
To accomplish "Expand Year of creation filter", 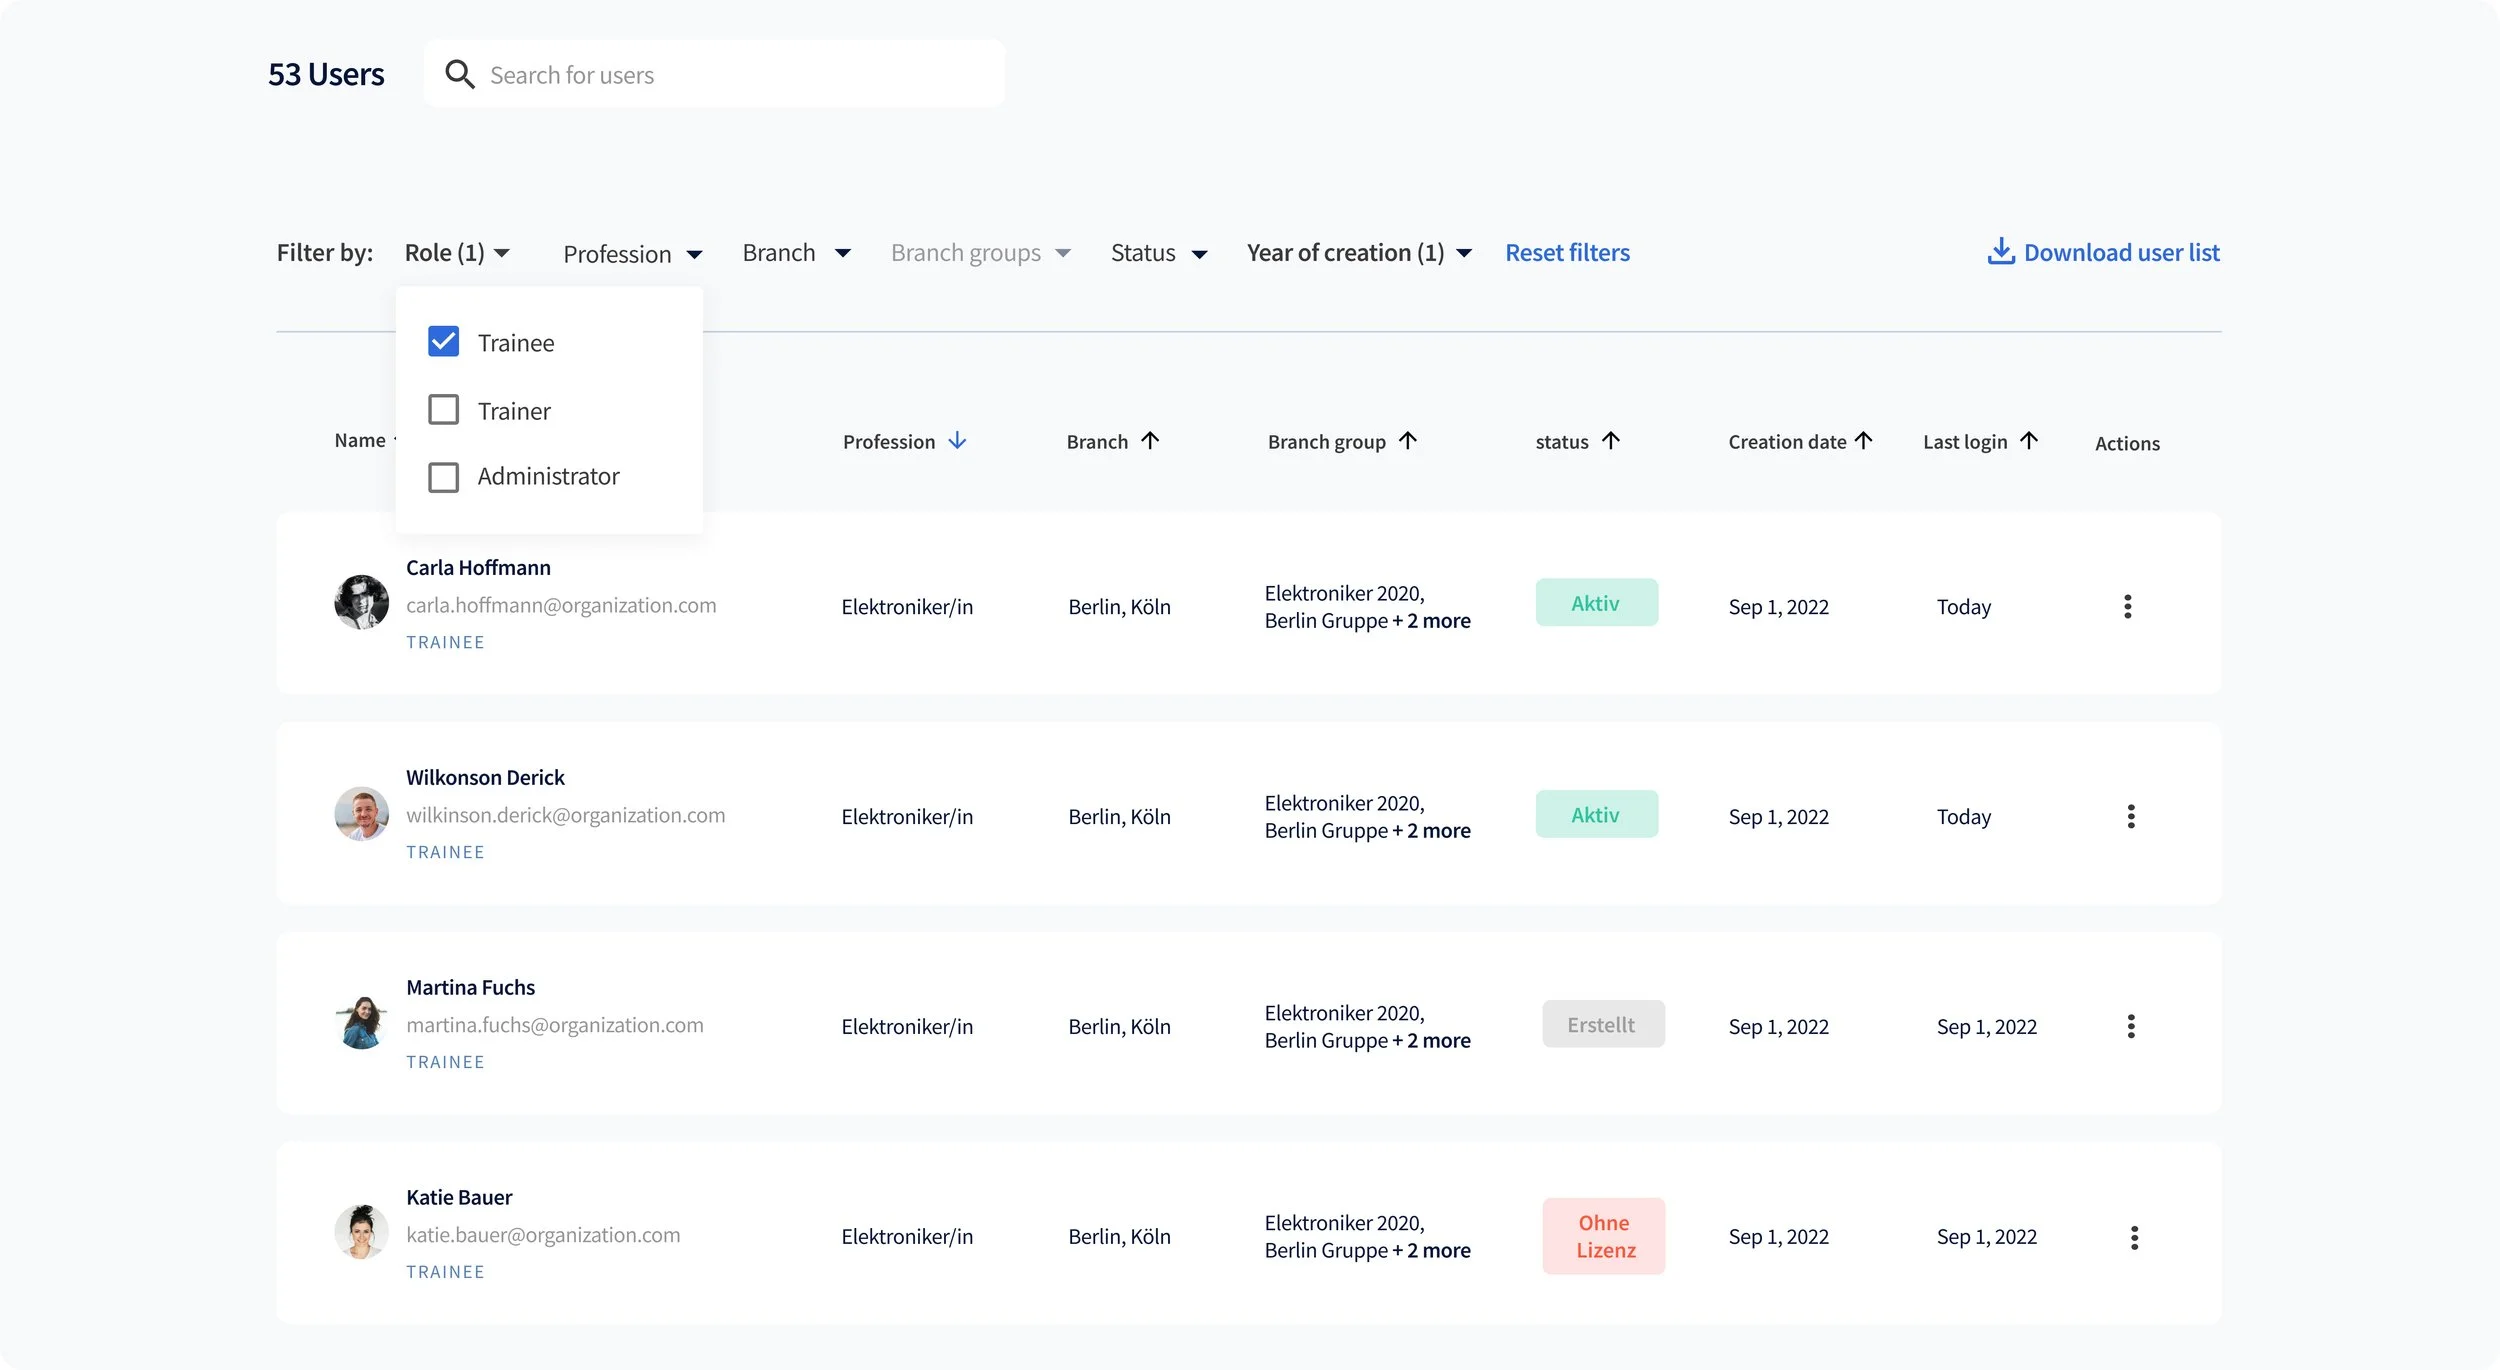I will pos(1358,253).
